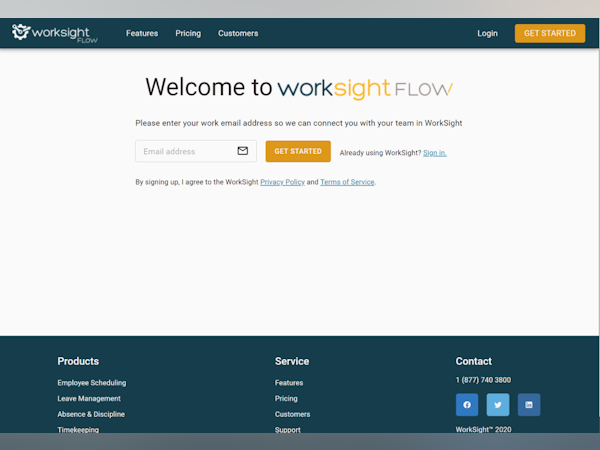Click the 'Service' footer heading
600x450 pixels.
292,361
